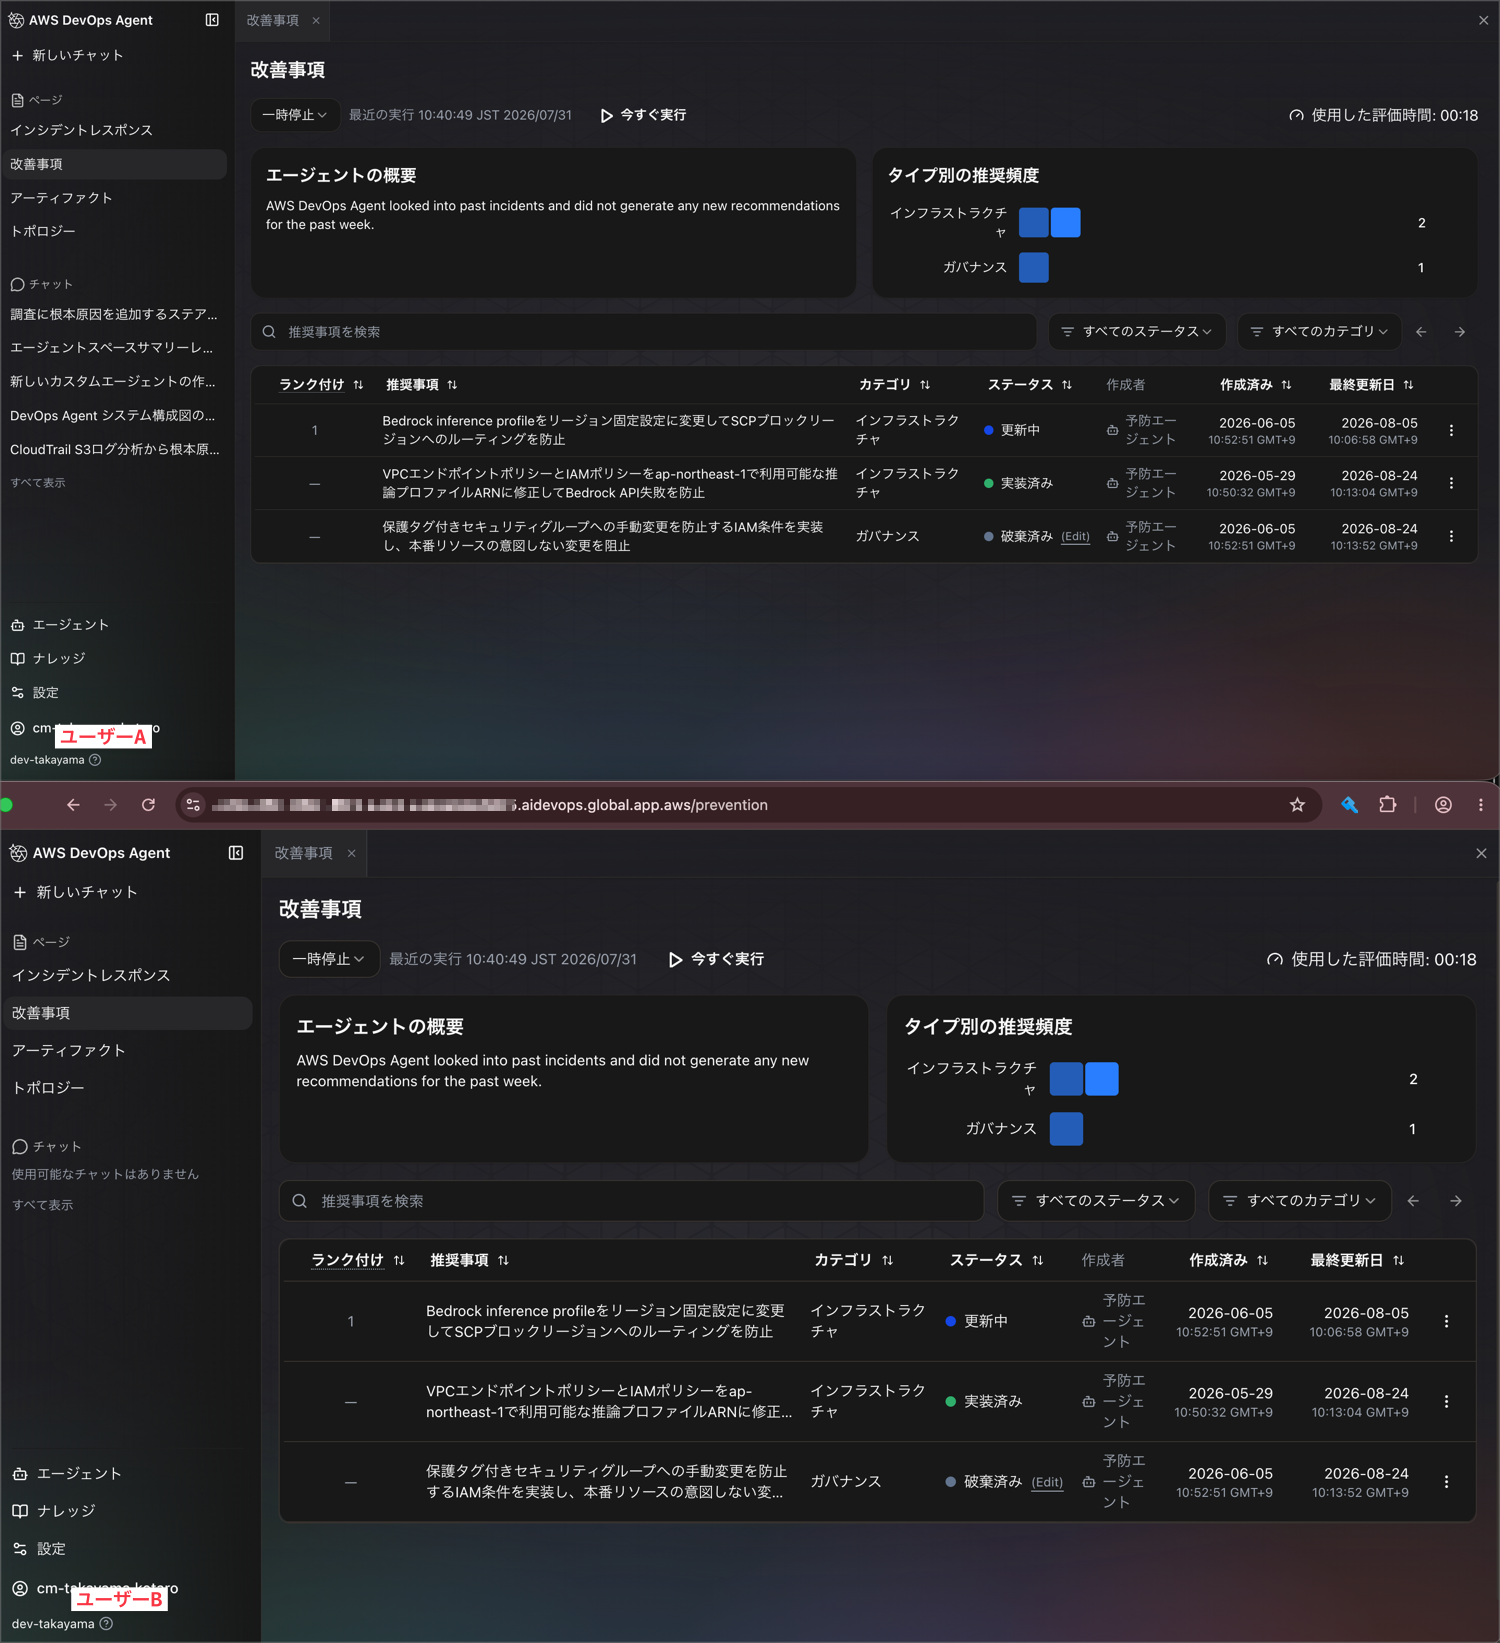Open エージェント in top window sidebar
Image resolution: width=1500 pixels, height=1643 pixels.
point(60,625)
